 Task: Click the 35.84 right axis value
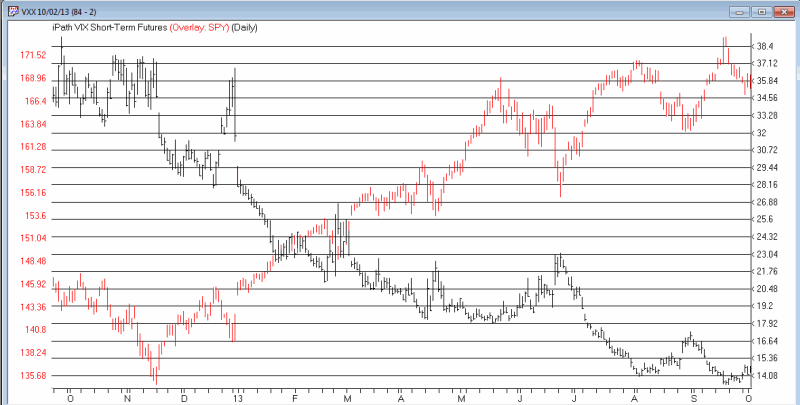[x=767, y=81]
